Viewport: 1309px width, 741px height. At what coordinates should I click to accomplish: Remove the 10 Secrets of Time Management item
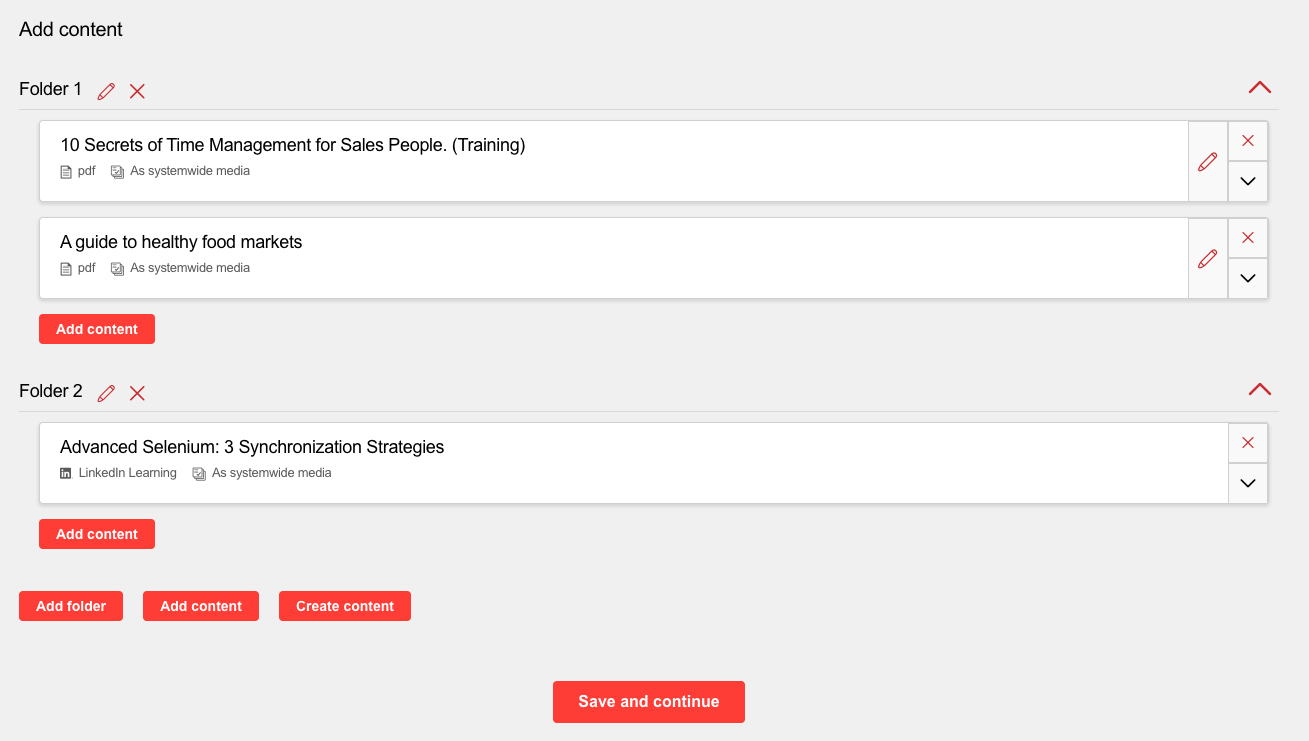(x=1247, y=141)
